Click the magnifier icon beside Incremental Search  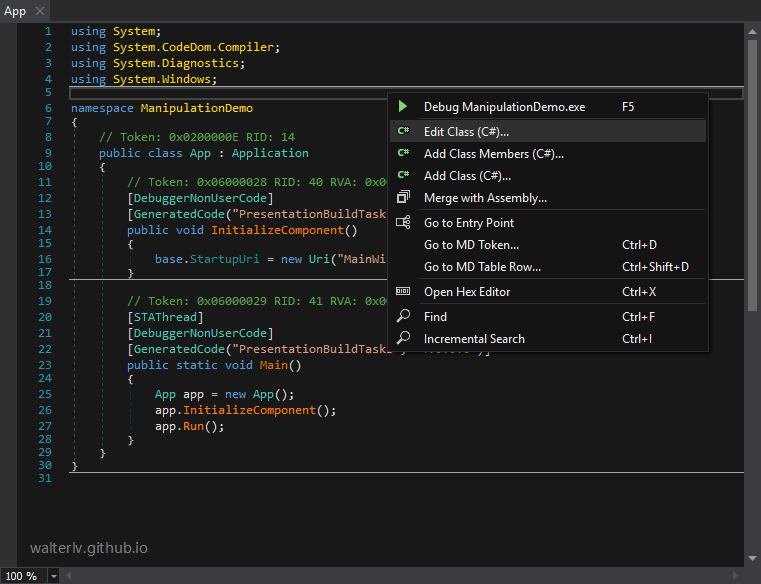(x=403, y=338)
